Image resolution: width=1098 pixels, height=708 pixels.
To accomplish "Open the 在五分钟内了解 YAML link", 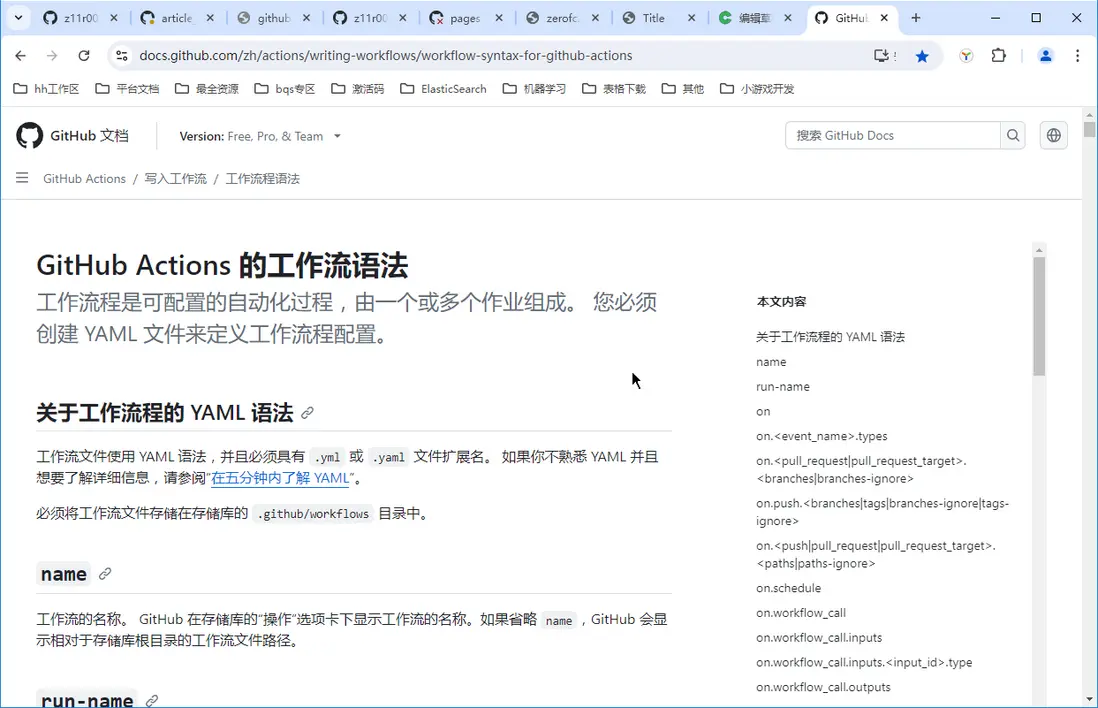I will [x=281, y=478].
